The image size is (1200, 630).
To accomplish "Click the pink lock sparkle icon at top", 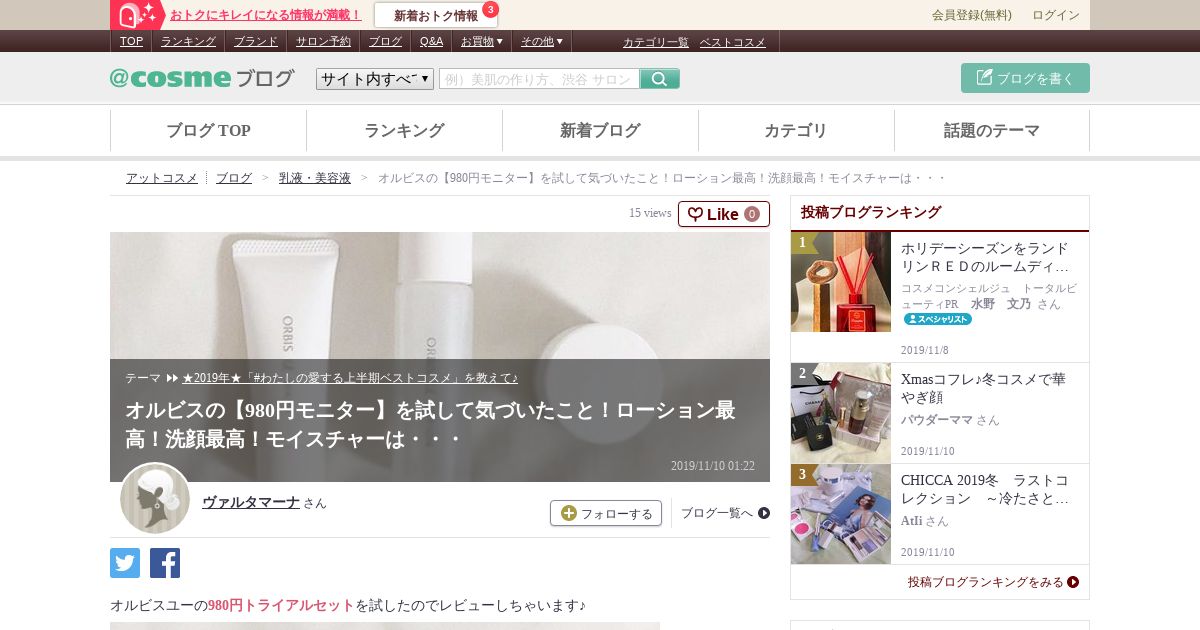I will (138, 15).
